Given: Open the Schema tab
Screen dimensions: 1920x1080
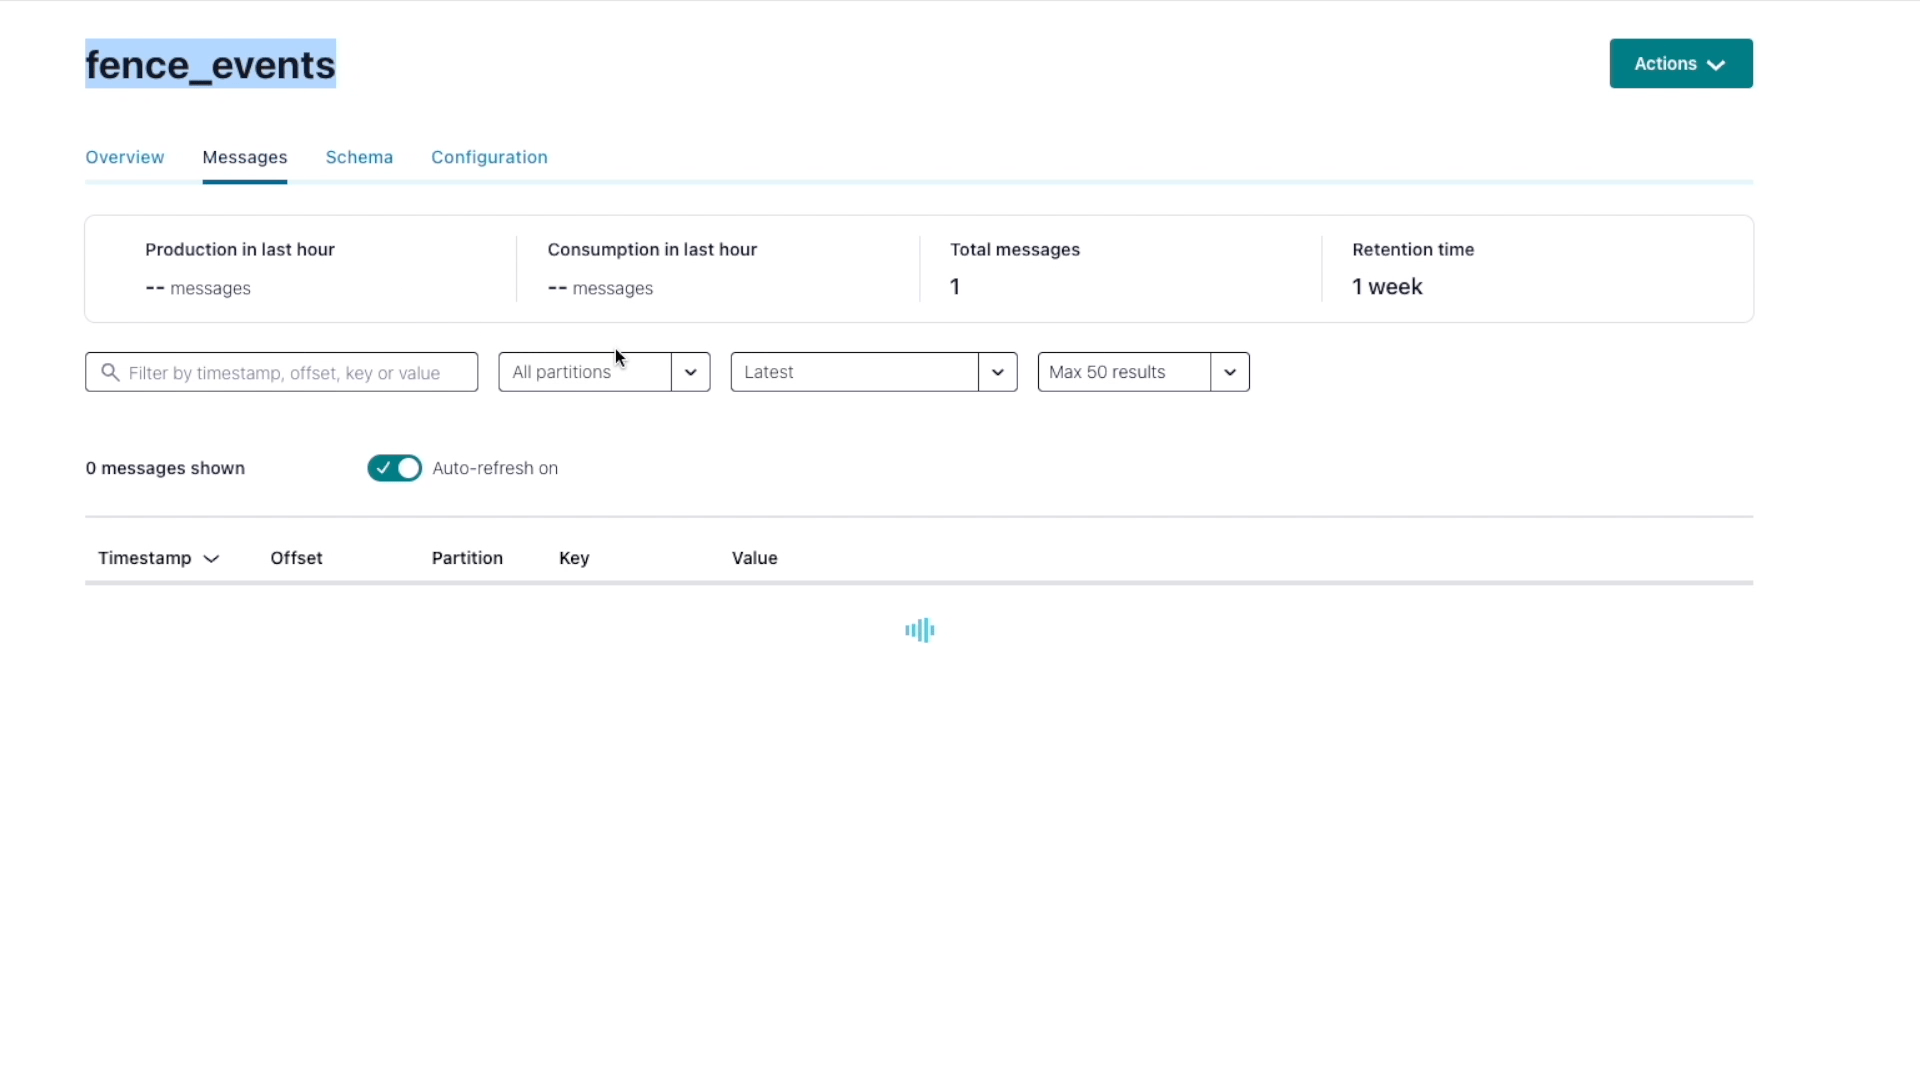Looking at the screenshot, I should point(359,157).
